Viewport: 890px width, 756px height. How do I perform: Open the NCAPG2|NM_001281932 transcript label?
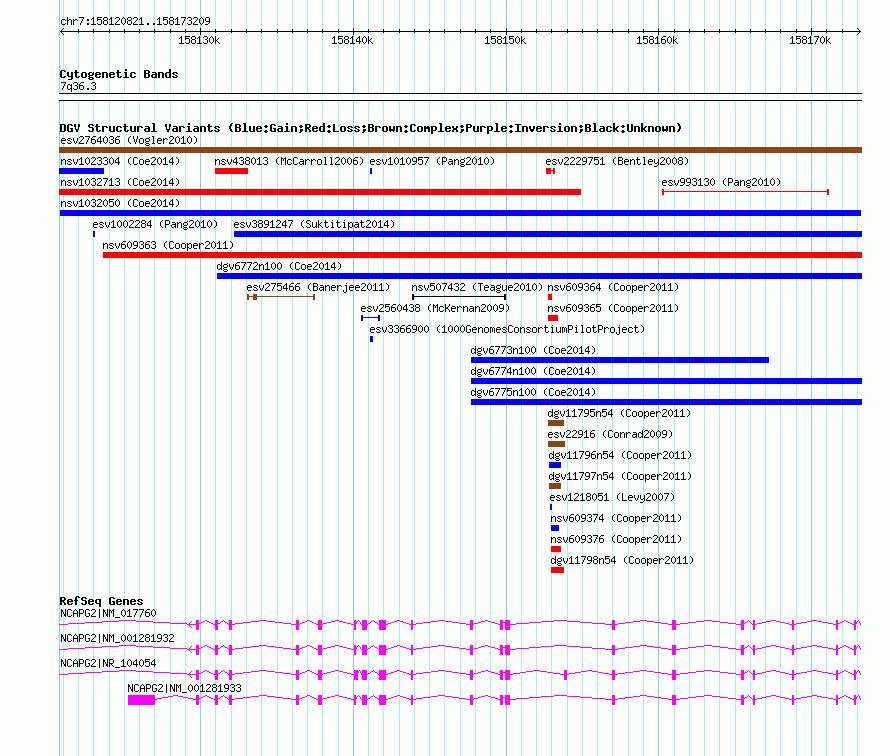(x=117, y=639)
